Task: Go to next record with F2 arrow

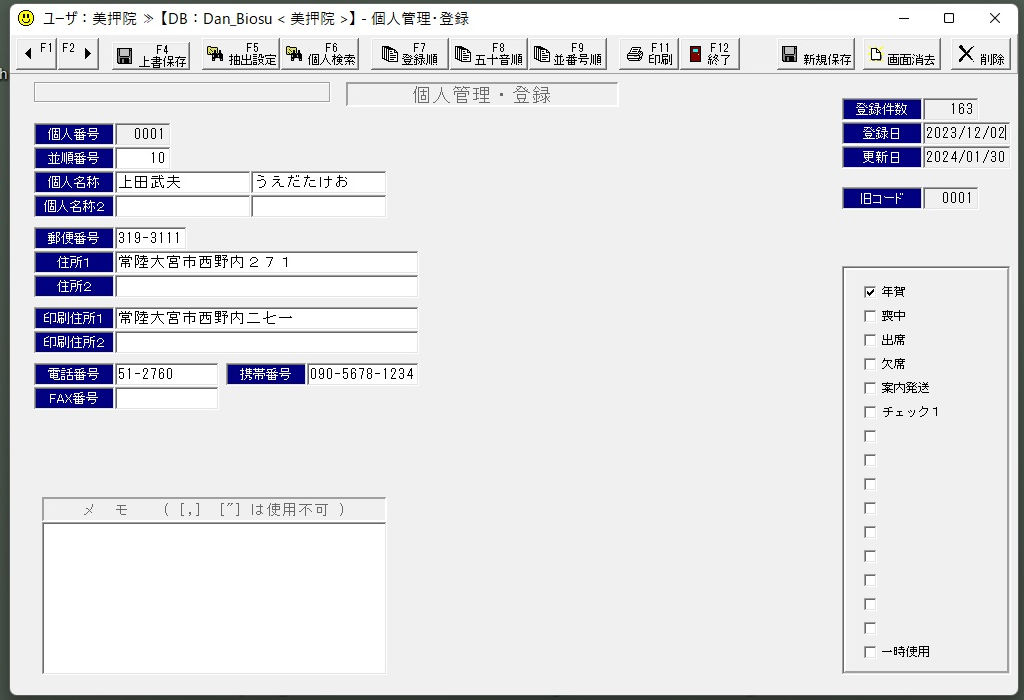Action: coord(77,54)
